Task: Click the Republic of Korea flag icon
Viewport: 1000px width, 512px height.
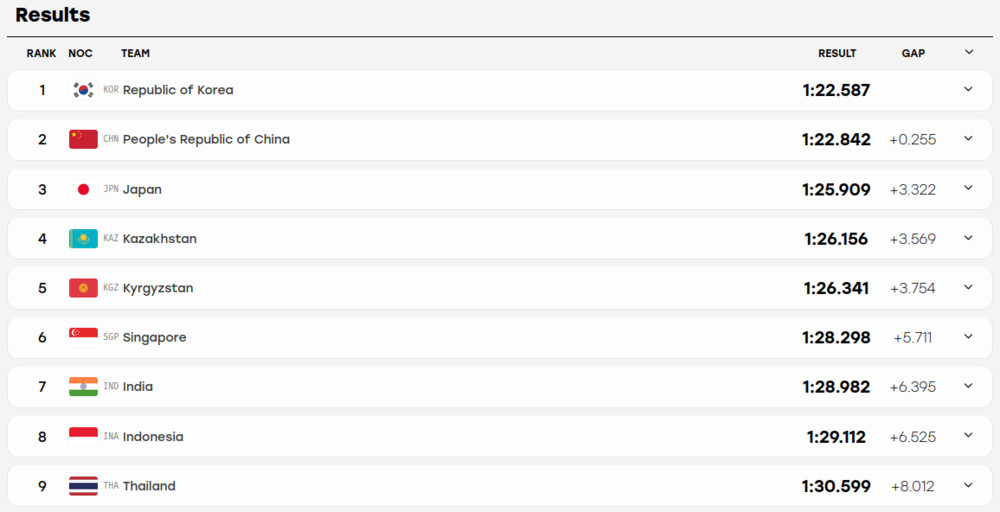Action: point(83,90)
